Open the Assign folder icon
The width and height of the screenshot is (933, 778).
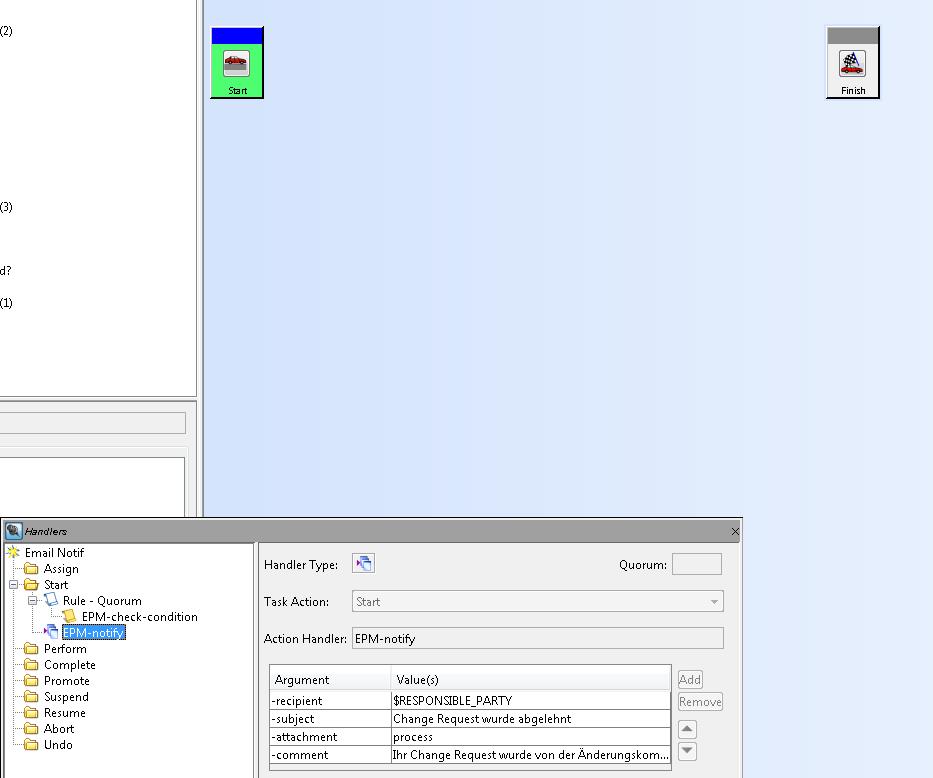[x=31, y=569]
